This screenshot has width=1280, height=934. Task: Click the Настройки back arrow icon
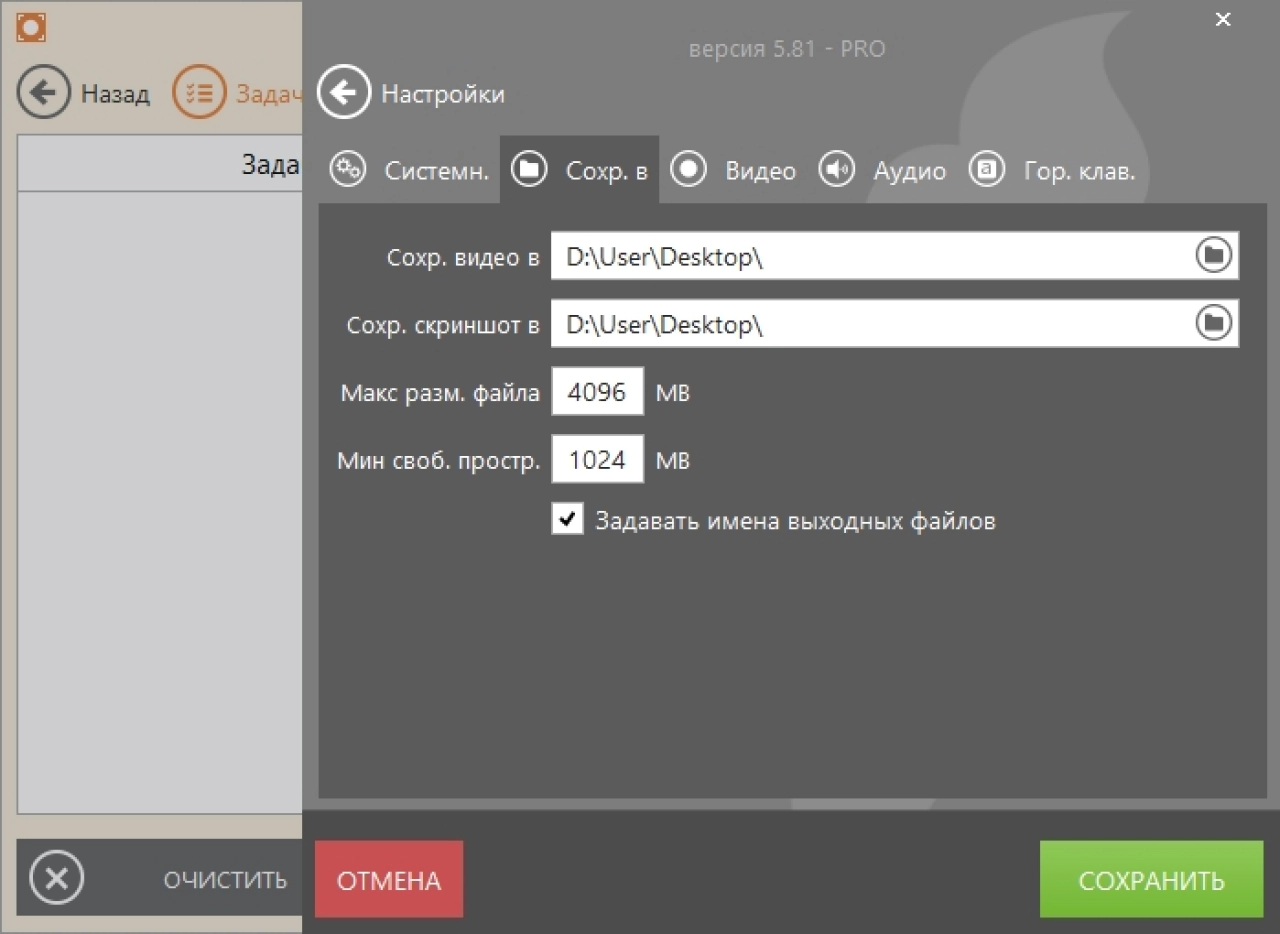(x=344, y=93)
